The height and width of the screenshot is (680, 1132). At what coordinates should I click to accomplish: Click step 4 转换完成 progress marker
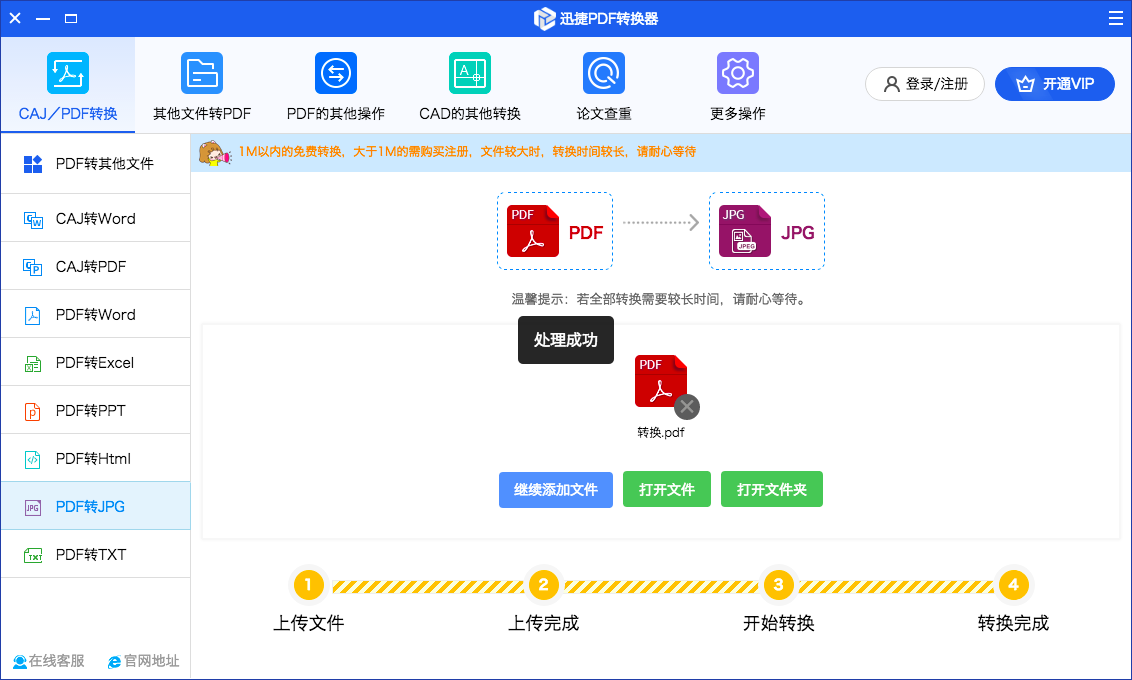click(x=1013, y=585)
